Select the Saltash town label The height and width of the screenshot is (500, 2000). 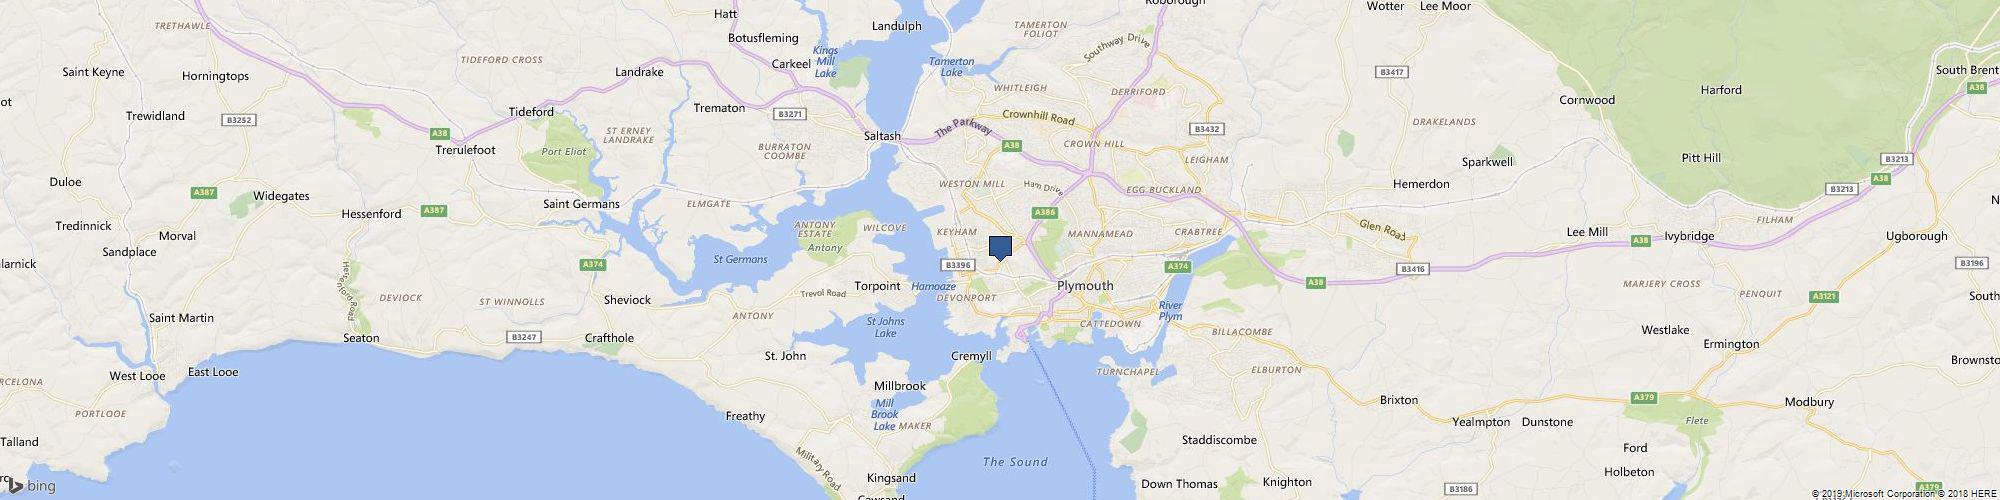pos(882,136)
